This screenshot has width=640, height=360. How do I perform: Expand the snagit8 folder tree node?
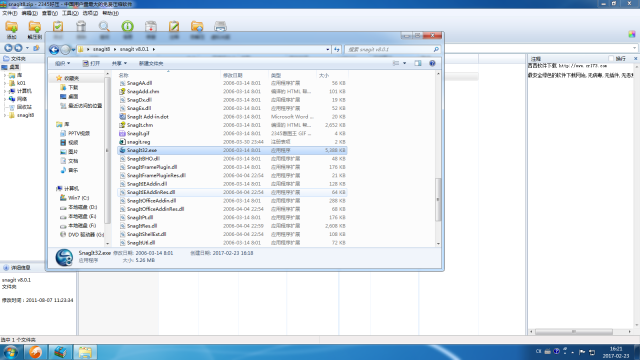(x=5, y=115)
